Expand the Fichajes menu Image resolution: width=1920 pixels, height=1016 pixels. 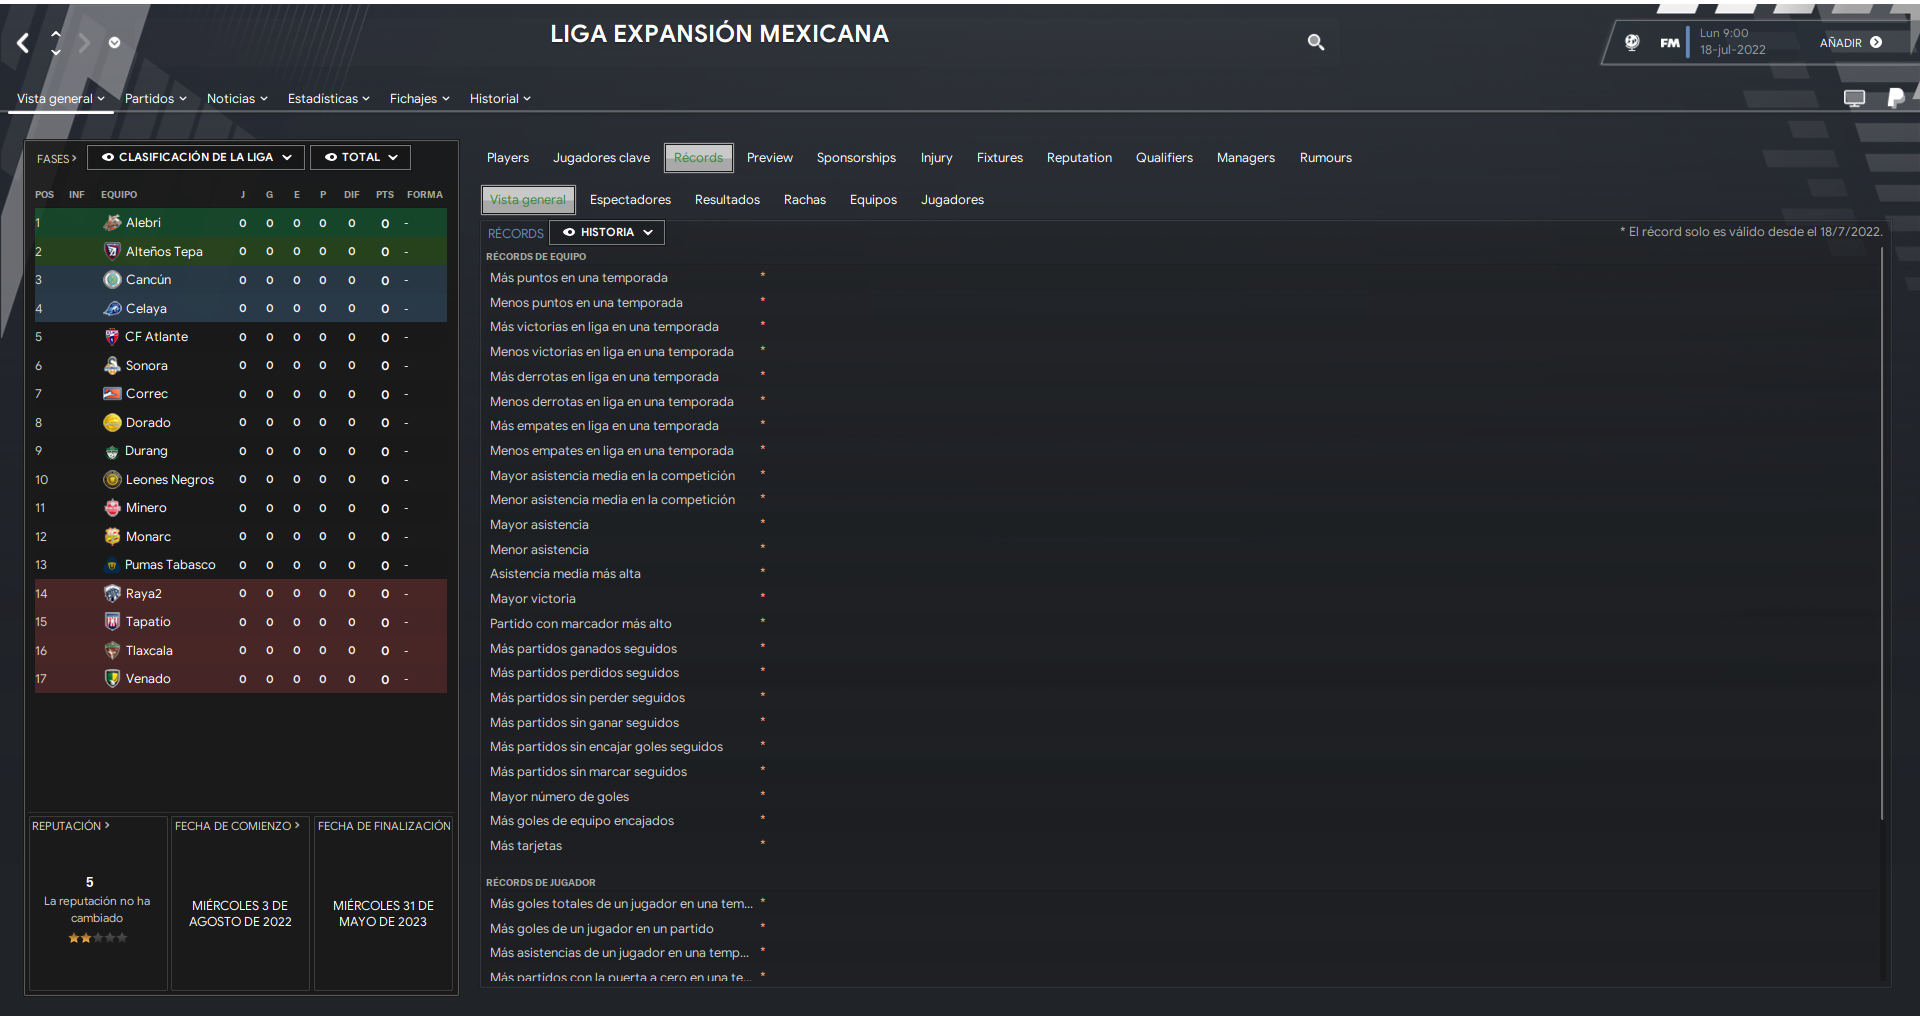coord(419,98)
